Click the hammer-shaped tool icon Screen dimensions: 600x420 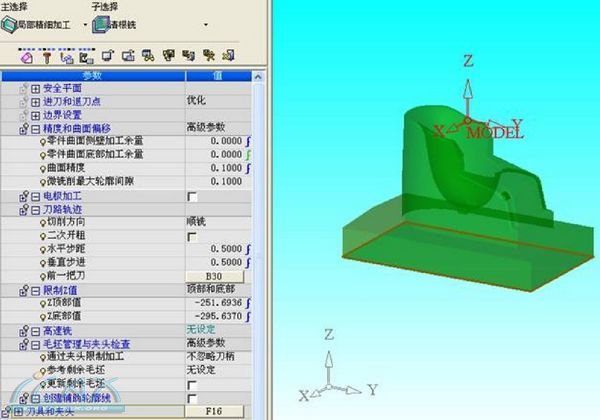click(x=49, y=57)
